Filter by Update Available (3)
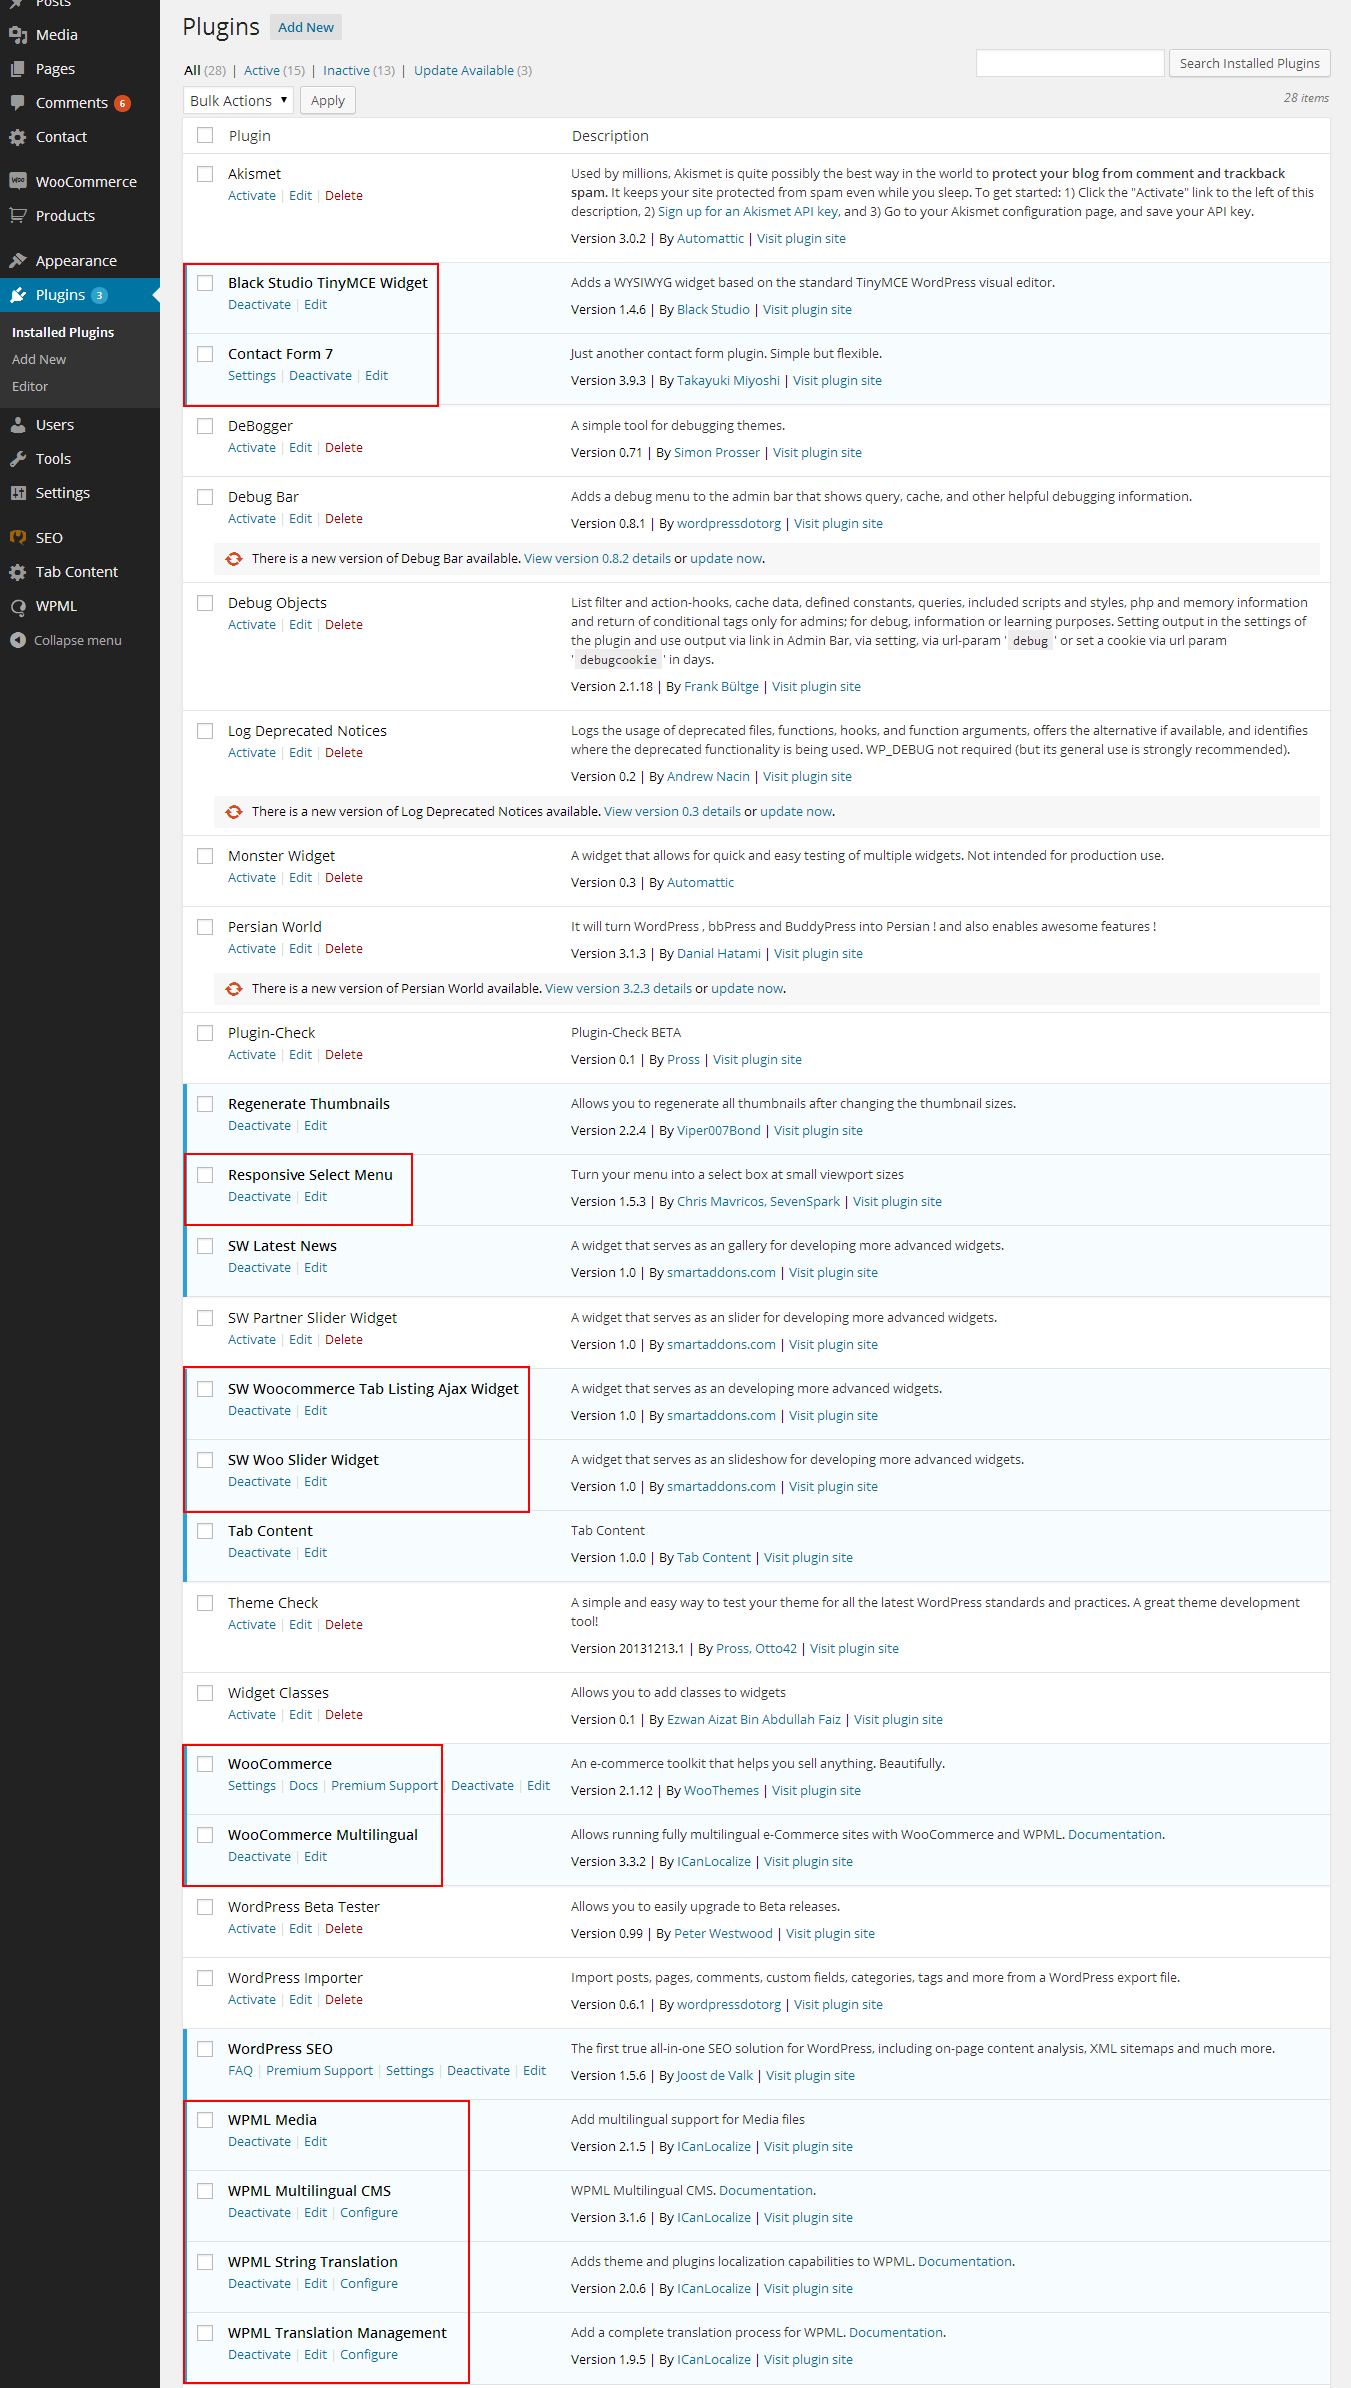This screenshot has width=1351, height=2388. point(473,70)
